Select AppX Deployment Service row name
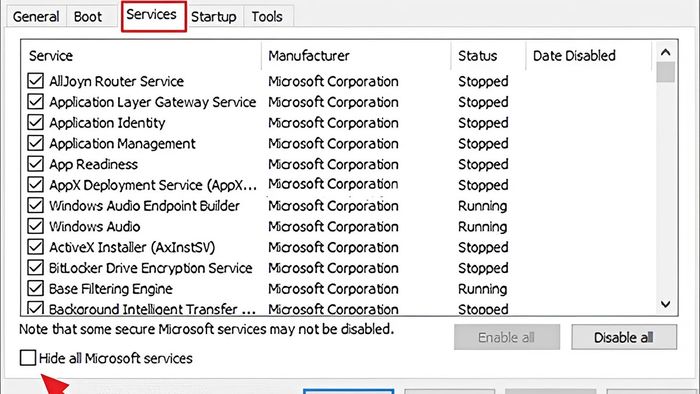 tap(153, 185)
